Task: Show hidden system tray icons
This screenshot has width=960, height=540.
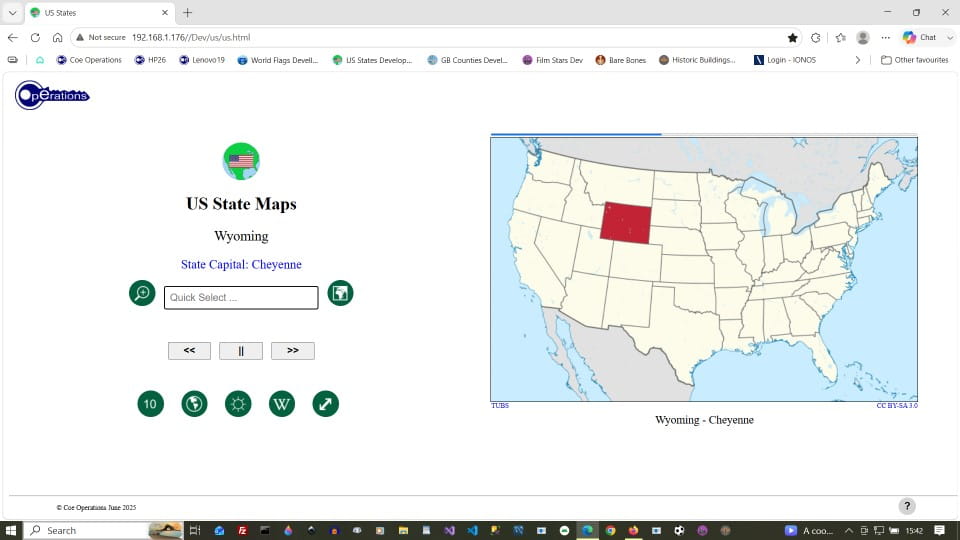Action: [x=849, y=530]
